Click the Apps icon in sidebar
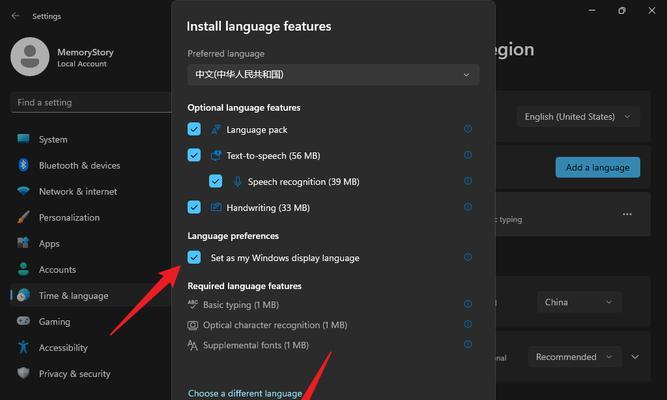 coord(23,243)
